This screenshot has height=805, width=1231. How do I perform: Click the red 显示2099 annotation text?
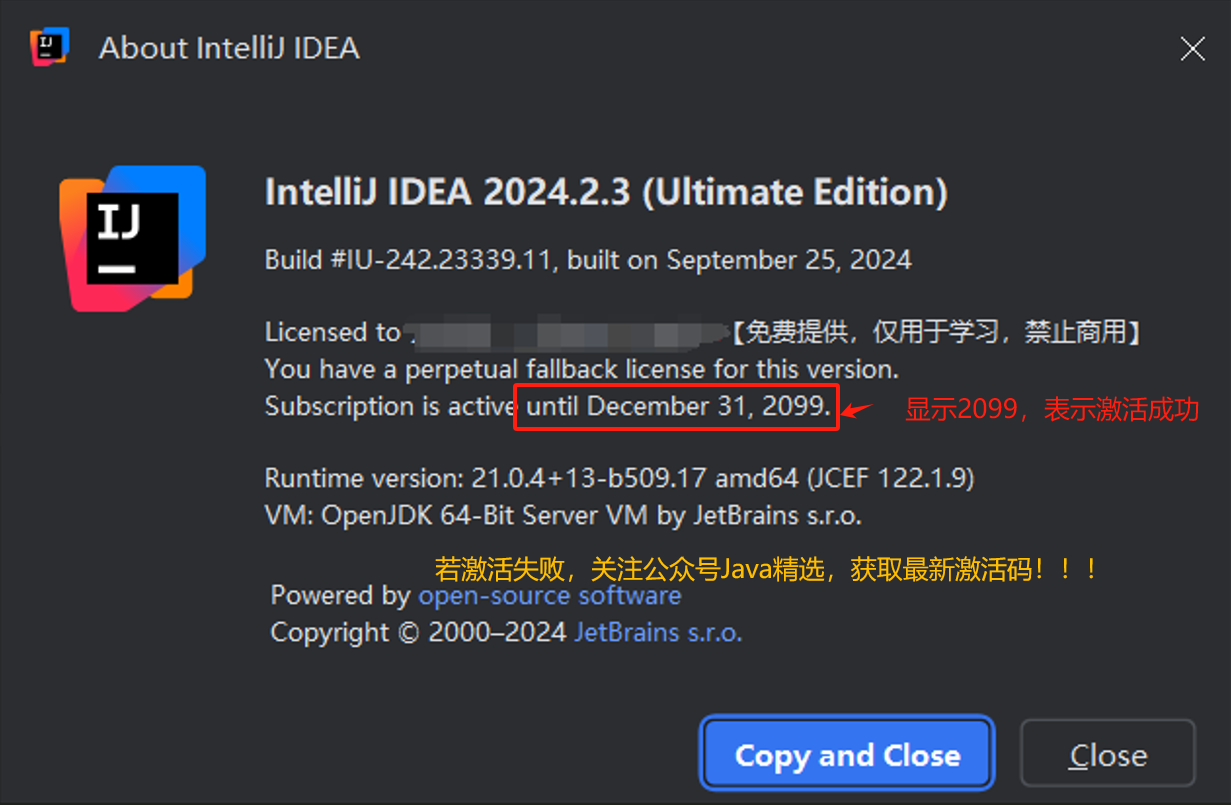(x=1051, y=410)
